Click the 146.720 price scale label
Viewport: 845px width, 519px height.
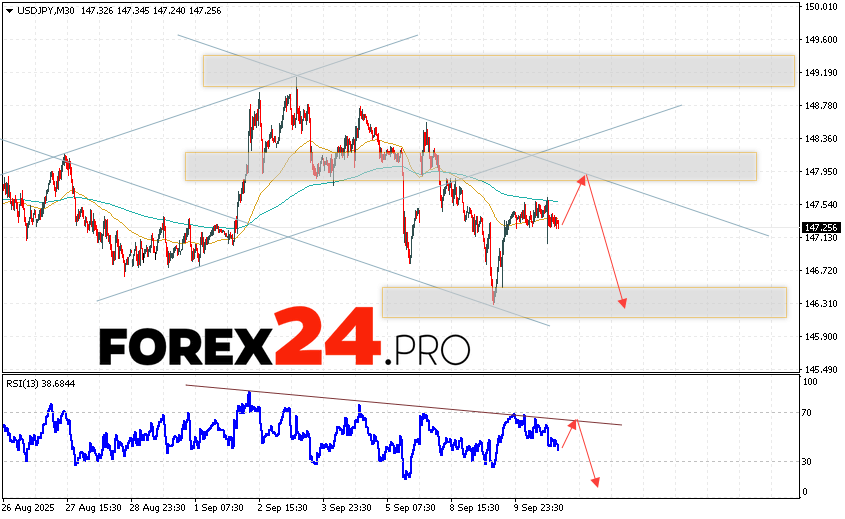click(821, 271)
